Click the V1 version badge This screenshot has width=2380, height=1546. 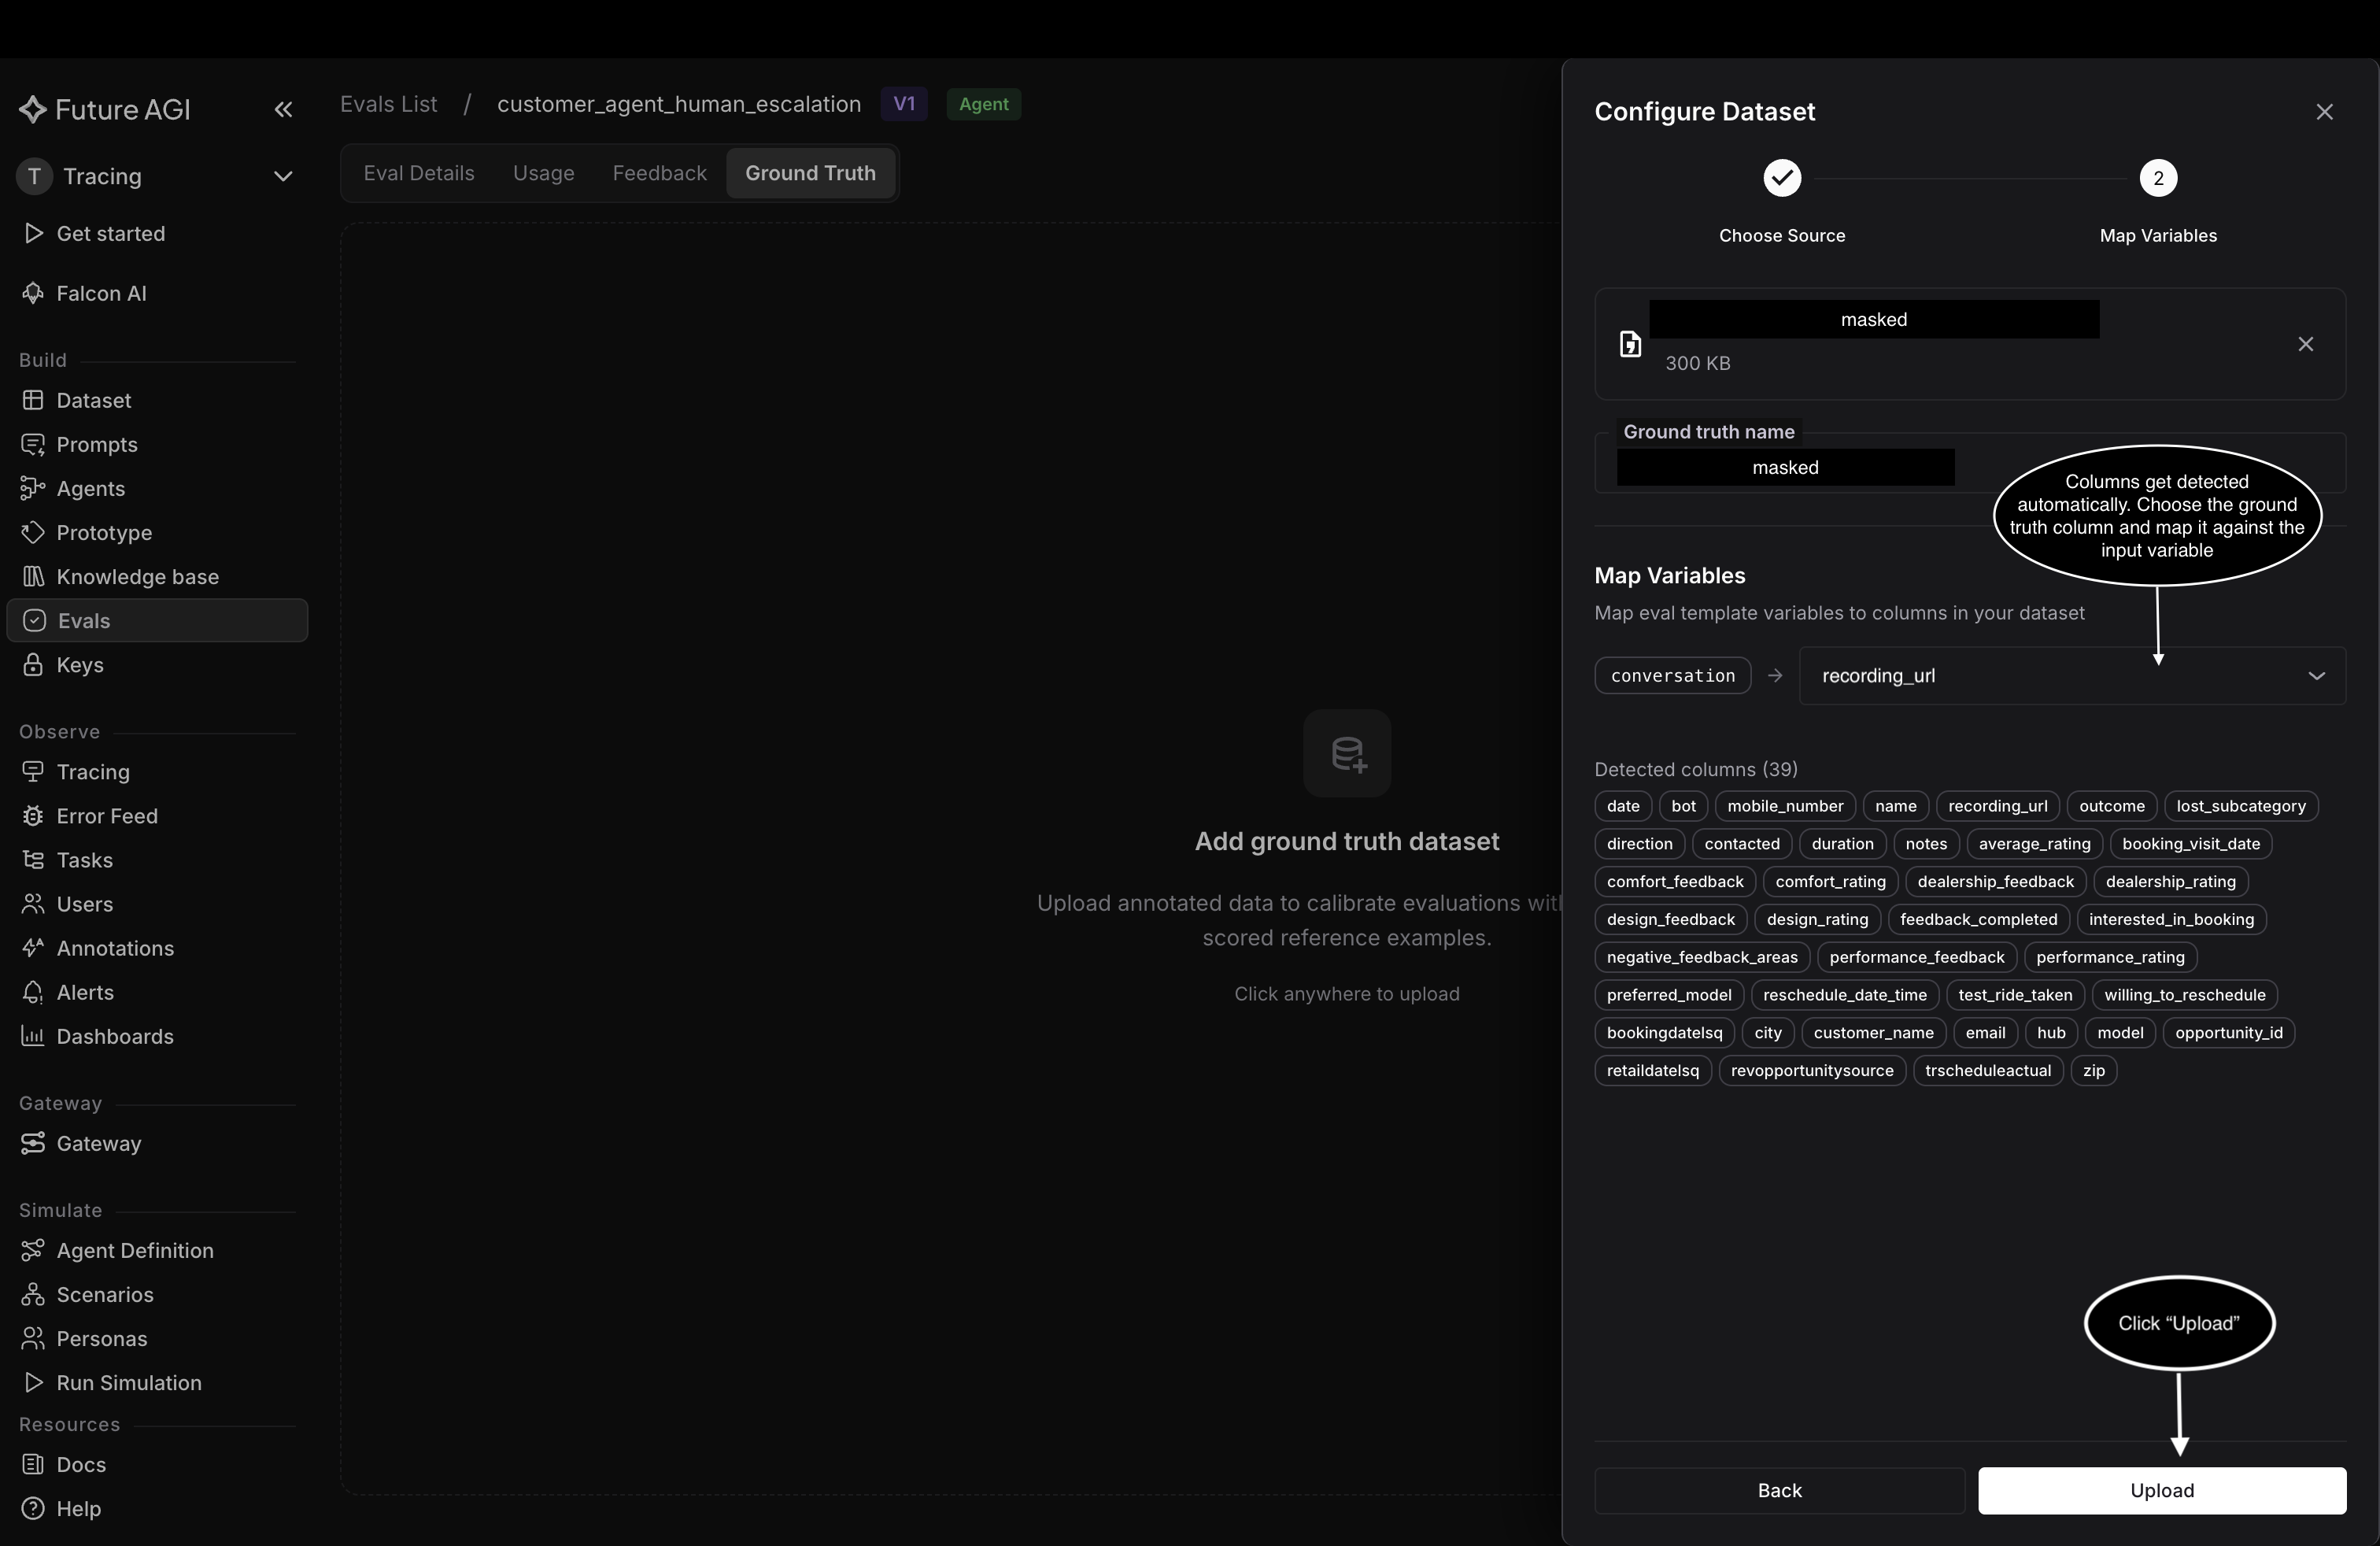[904, 104]
